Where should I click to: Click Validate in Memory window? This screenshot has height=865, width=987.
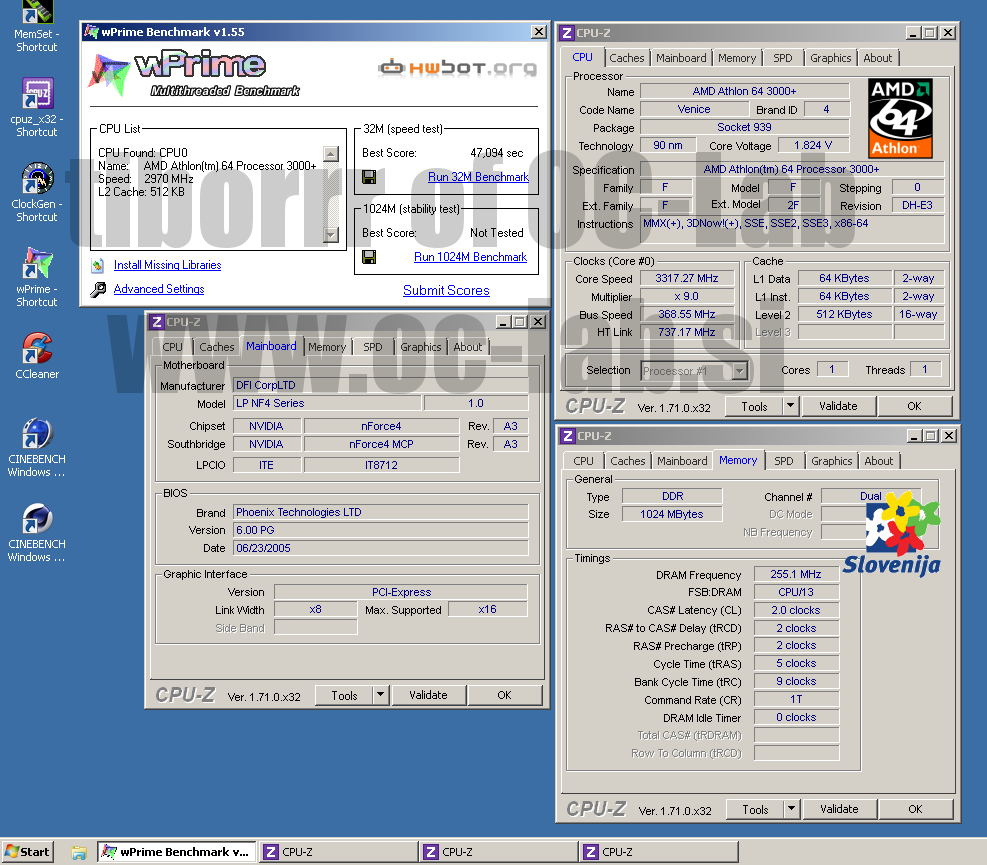click(x=839, y=809)
